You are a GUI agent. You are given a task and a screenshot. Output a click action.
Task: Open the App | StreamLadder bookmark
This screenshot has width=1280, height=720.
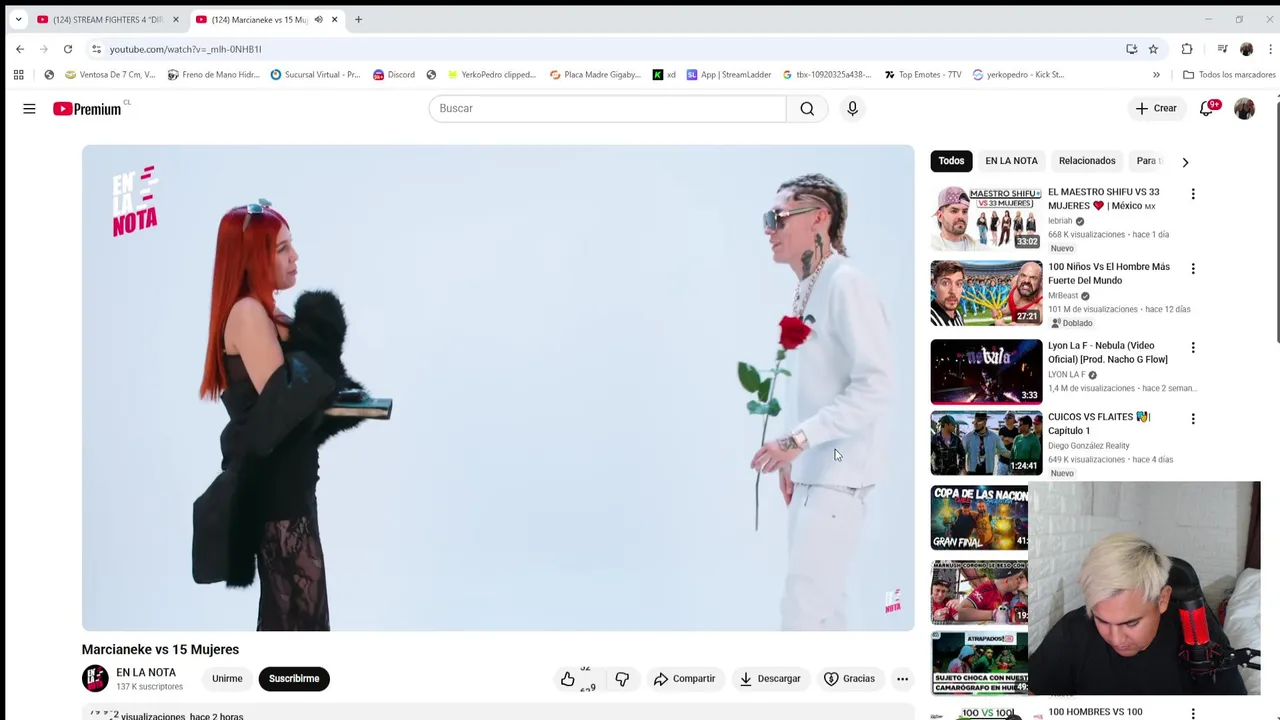click(729, 75)
